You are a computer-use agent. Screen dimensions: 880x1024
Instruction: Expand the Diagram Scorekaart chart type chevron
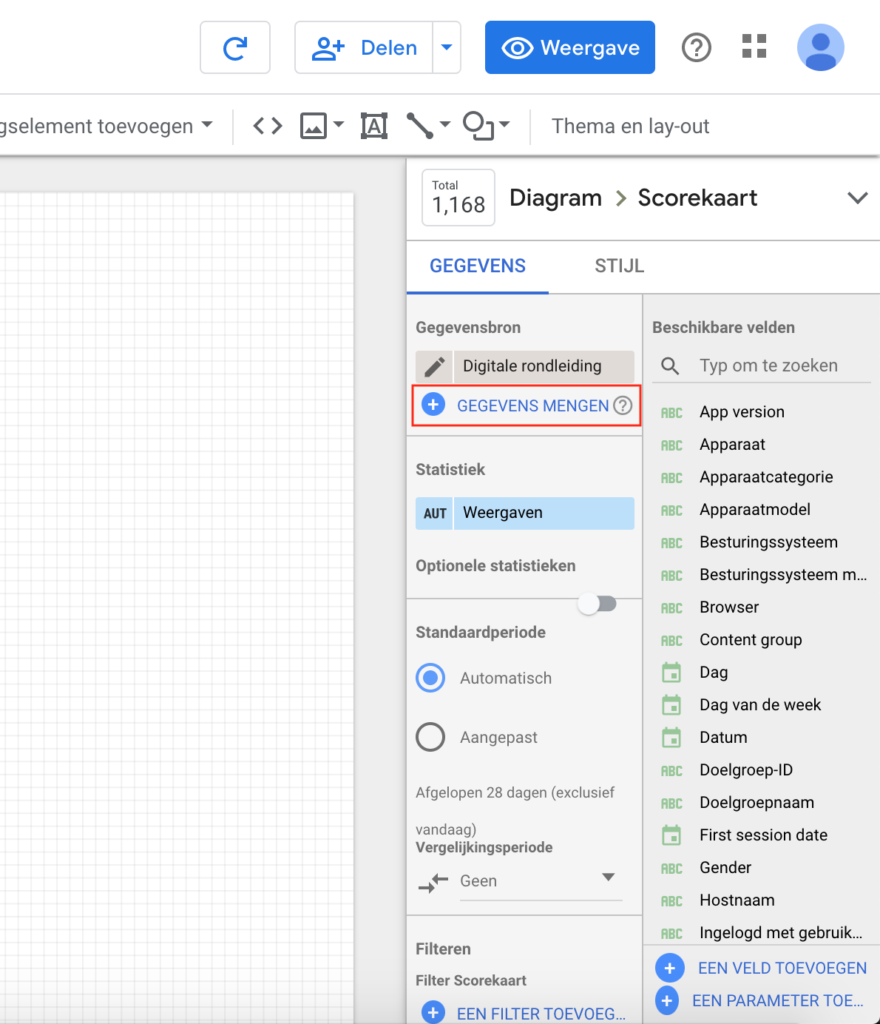click(857, 198)
